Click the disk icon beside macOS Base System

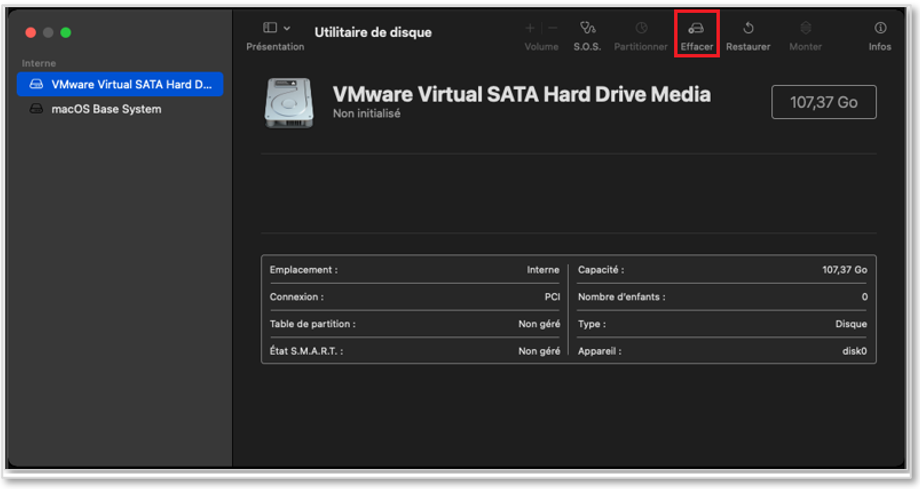(x=36, y=109)
